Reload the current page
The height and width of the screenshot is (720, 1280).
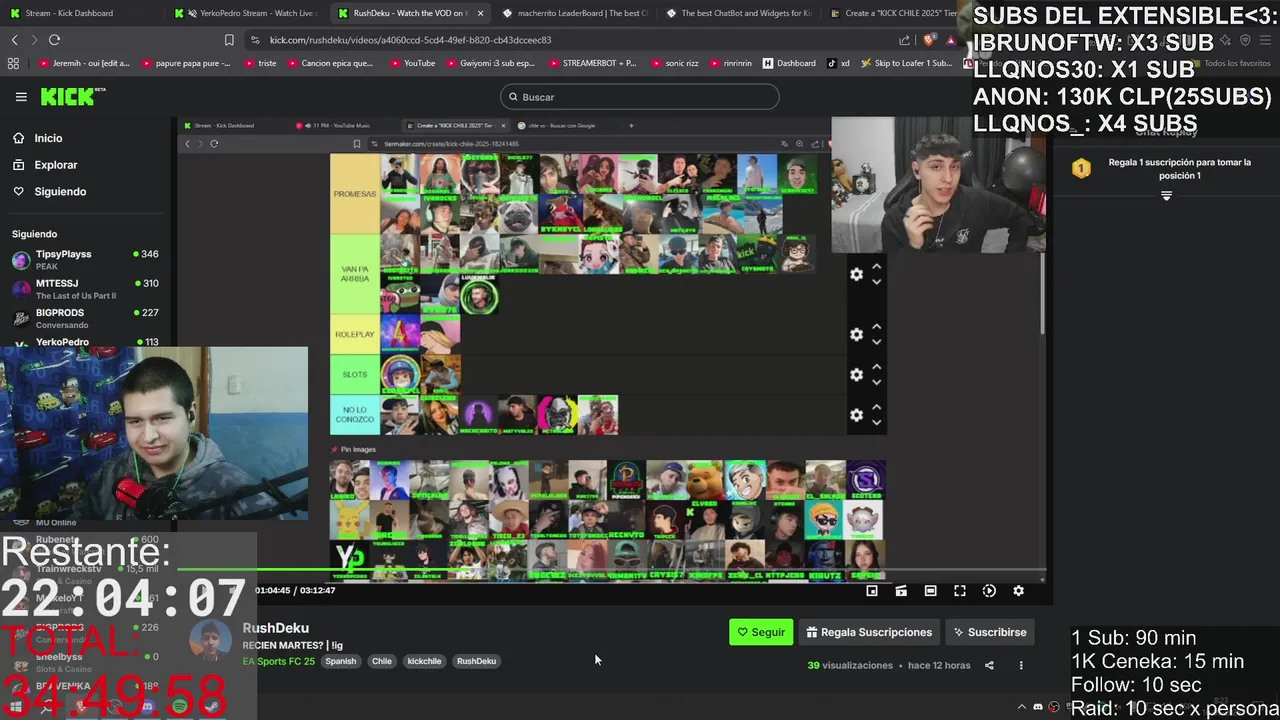(x=54, y=40)
